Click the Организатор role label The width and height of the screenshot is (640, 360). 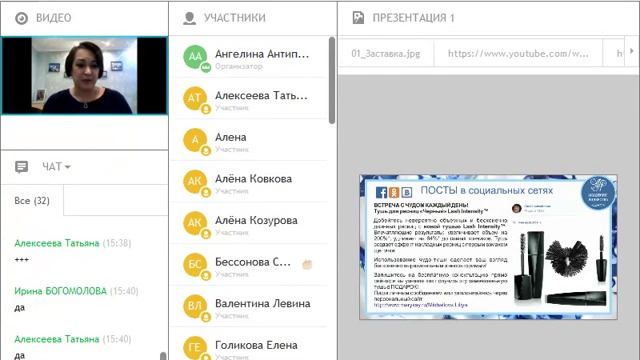pos(239,66)
